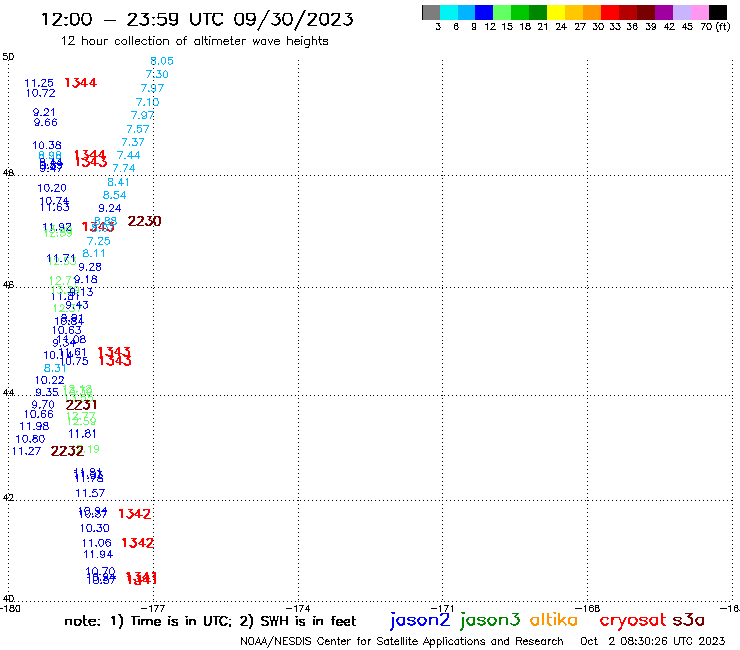This screenshot has height=650, width=740.
Task: Click the wave height value '8.41'
Action: point(118,182)
